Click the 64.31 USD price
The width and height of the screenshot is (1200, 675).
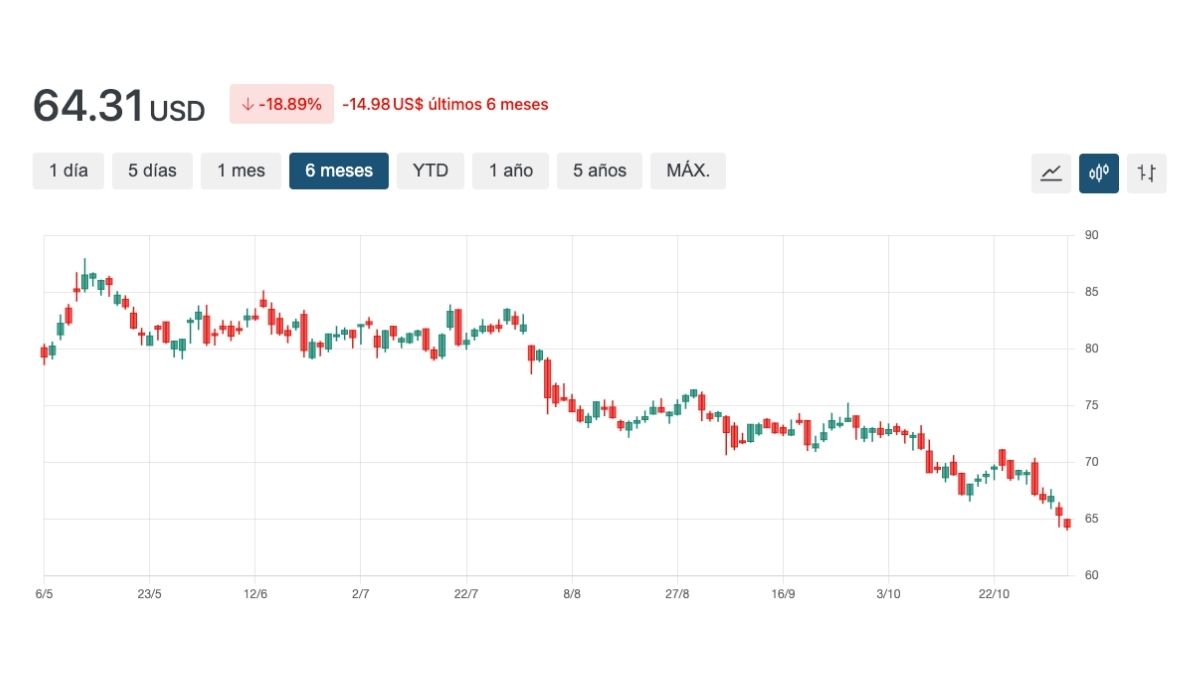click(x=118, y=106)
